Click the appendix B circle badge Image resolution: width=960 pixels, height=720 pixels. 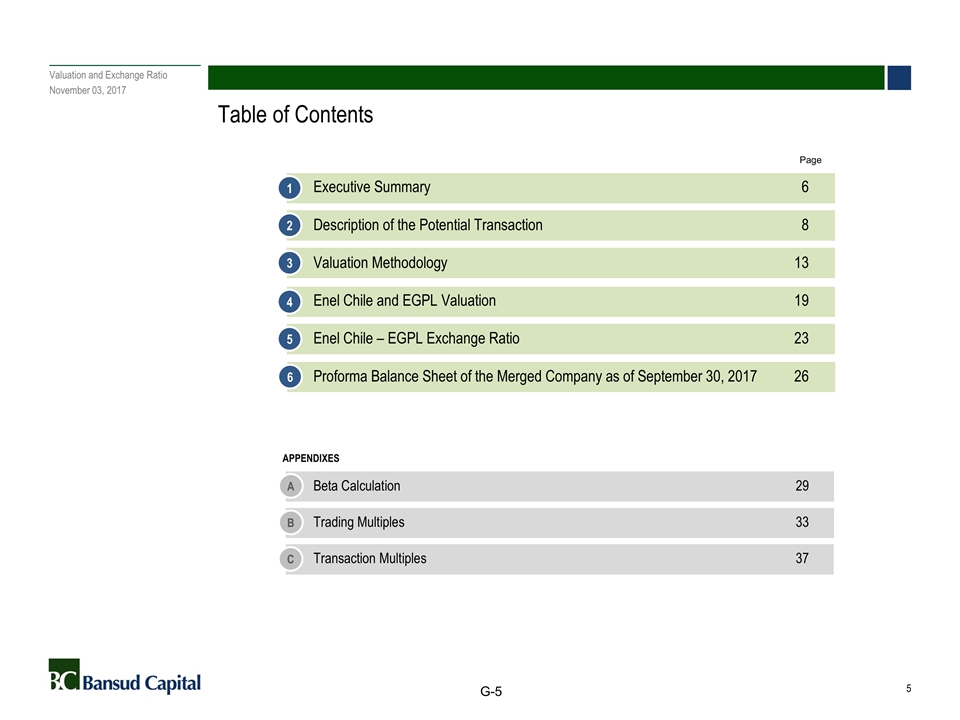291,523
